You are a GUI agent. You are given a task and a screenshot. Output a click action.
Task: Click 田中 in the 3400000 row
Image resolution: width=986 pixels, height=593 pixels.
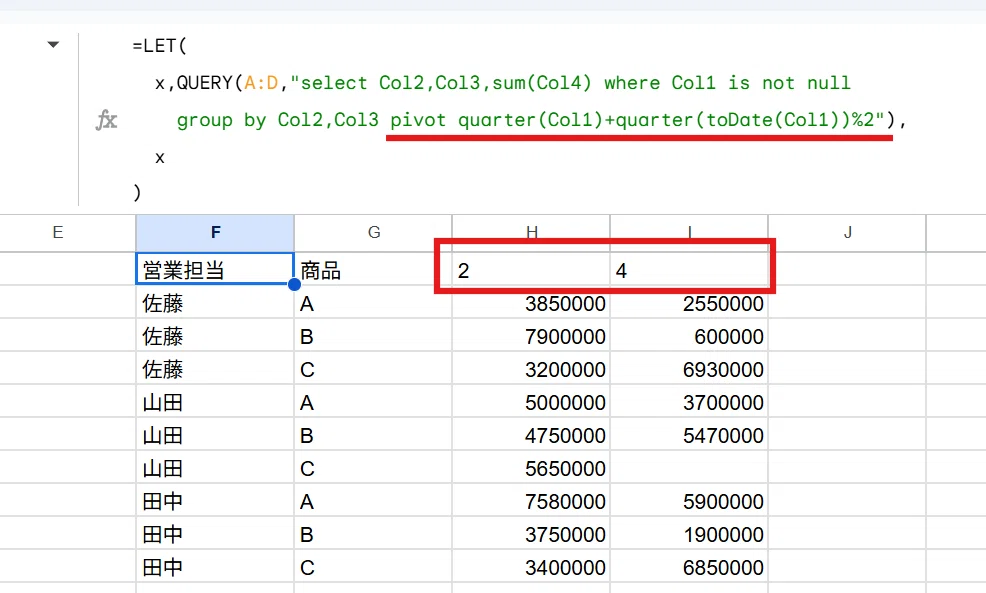pyautogui.click(x=215, y=567)
